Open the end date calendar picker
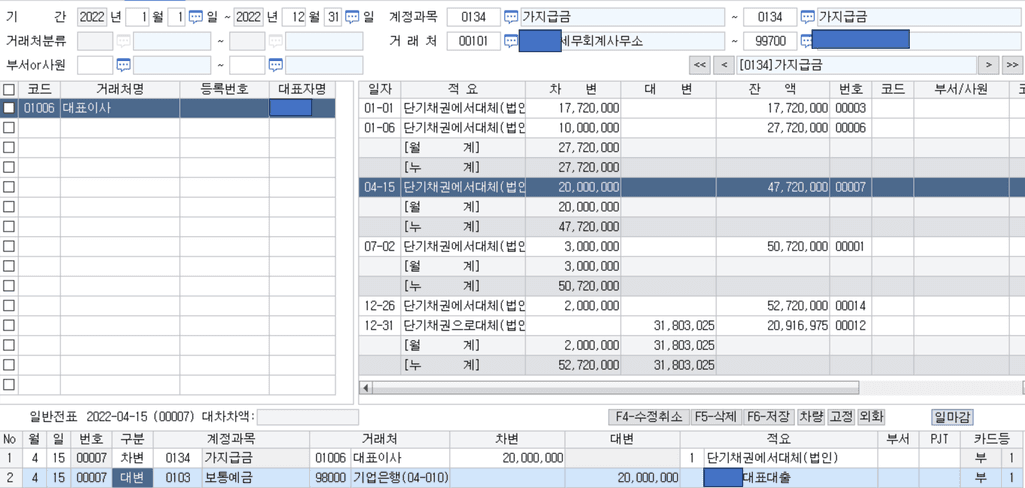 pyautogui.click(x=352, y=17)
